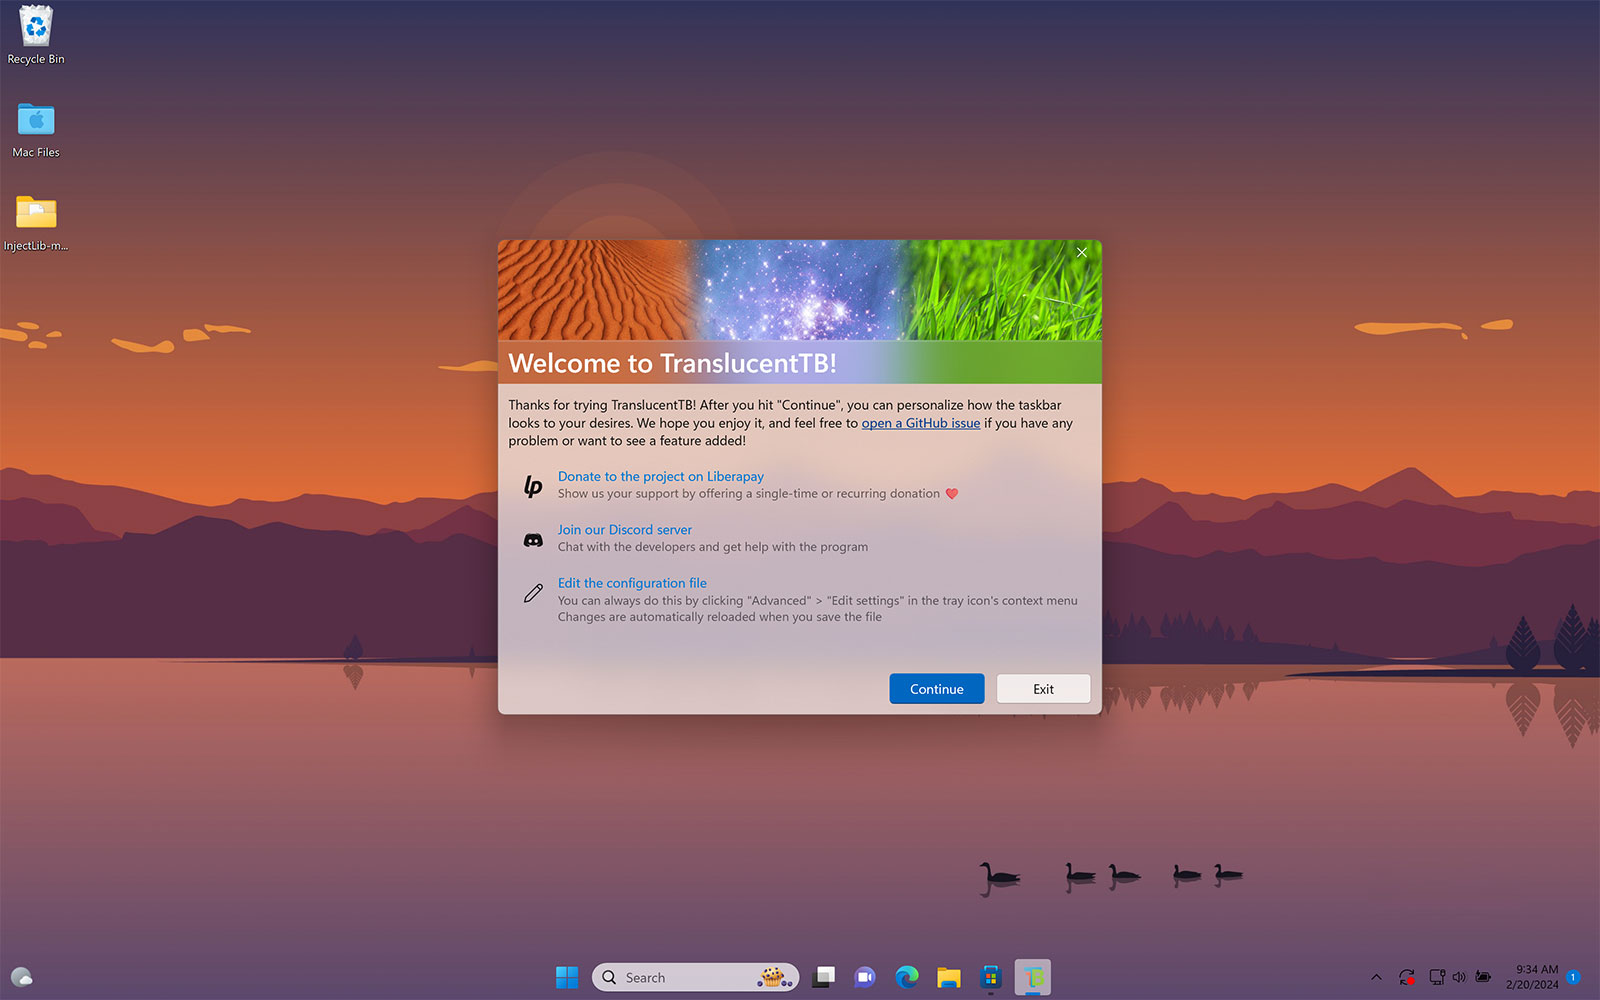1600x1000 pixels.
Task: Click the pencil edit icon
Action: 533,593
